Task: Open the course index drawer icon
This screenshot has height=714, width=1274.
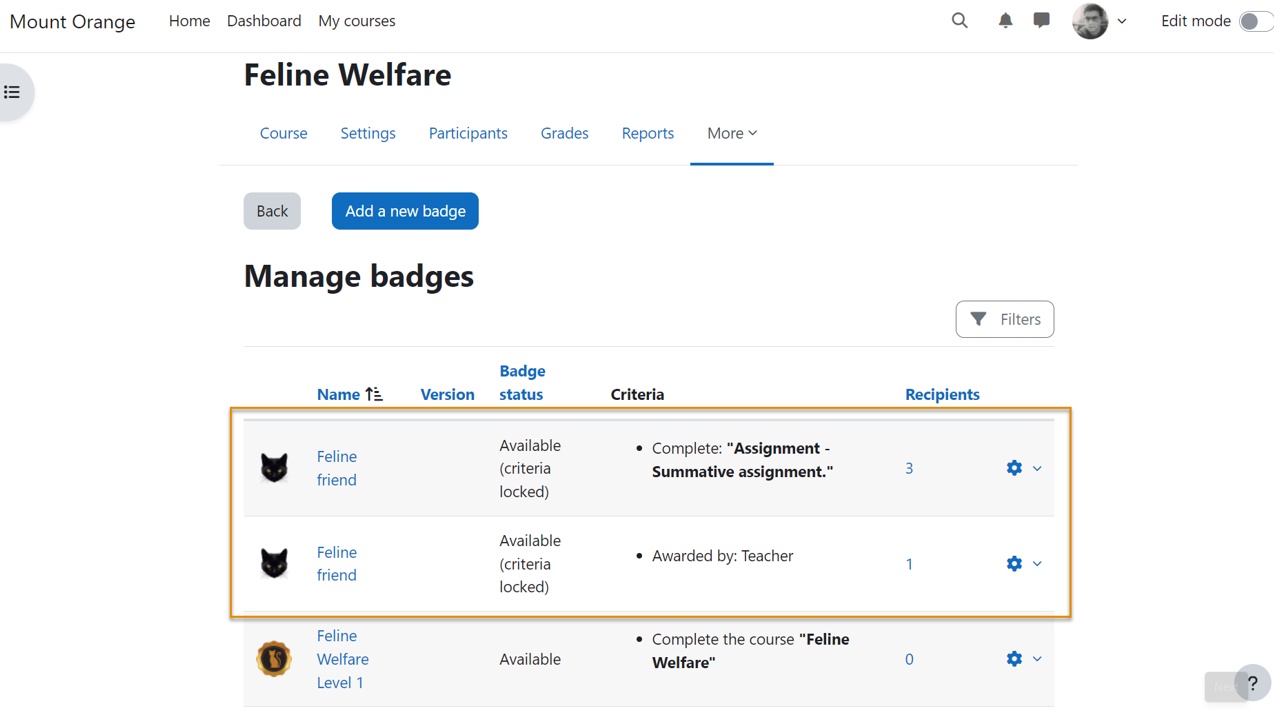Action: click(x=11, y=91)
